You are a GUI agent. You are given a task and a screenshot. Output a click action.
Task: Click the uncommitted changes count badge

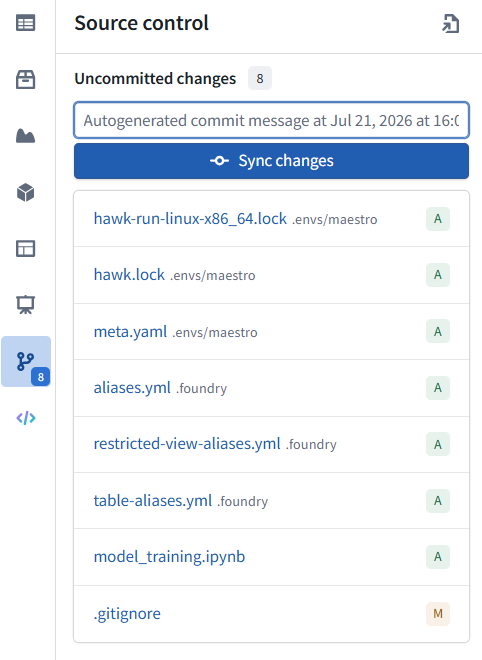coord(260,78)
